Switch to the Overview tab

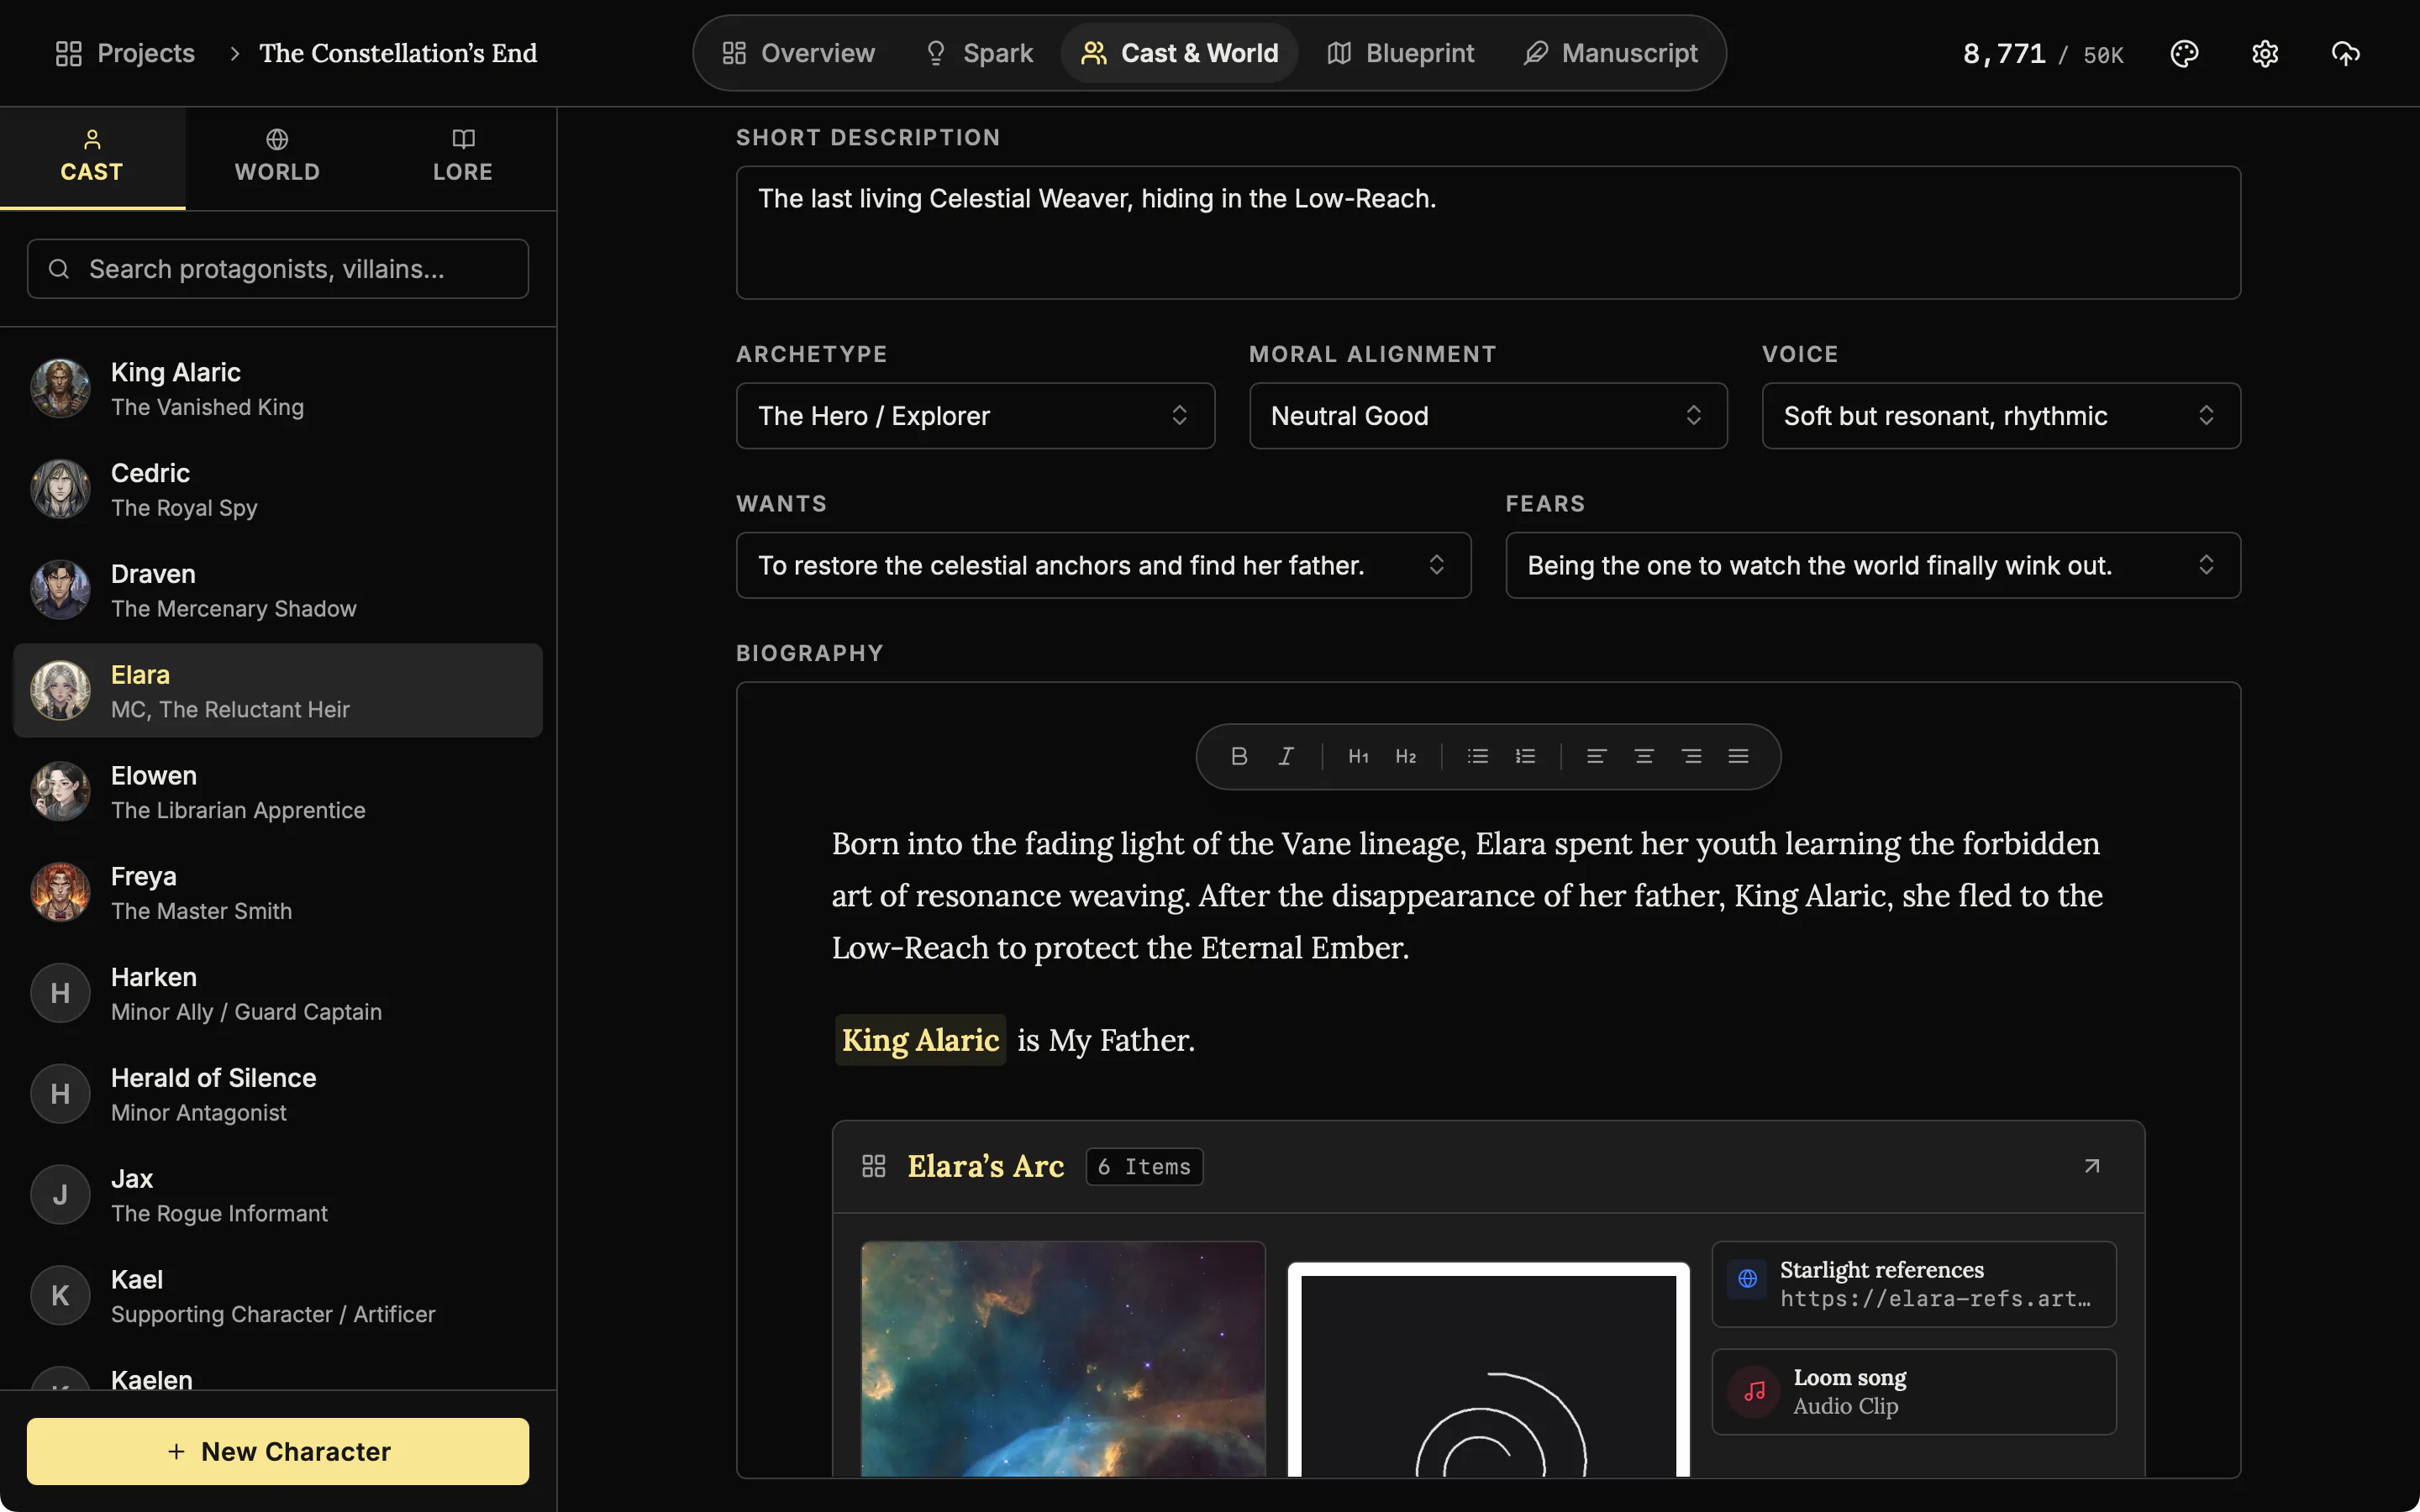[798, 53]
